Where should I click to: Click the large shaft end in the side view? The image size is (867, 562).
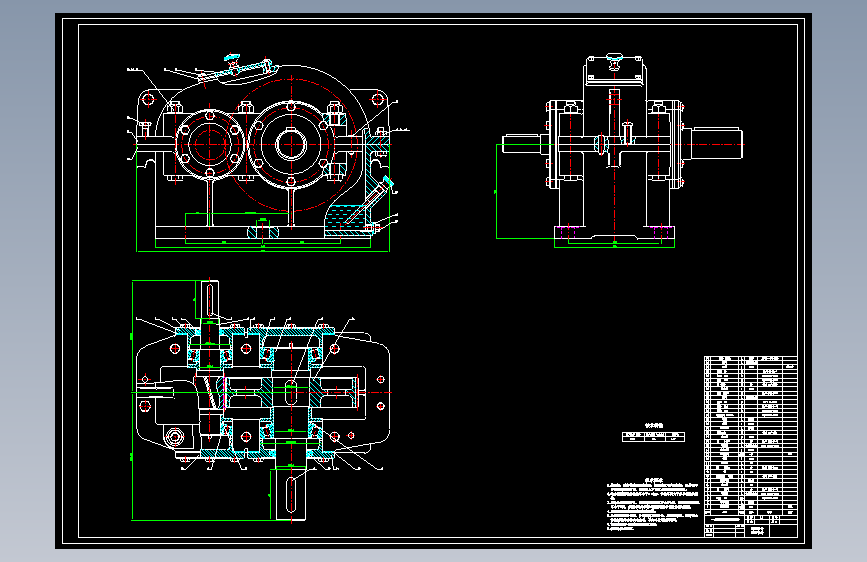[717, 144]
